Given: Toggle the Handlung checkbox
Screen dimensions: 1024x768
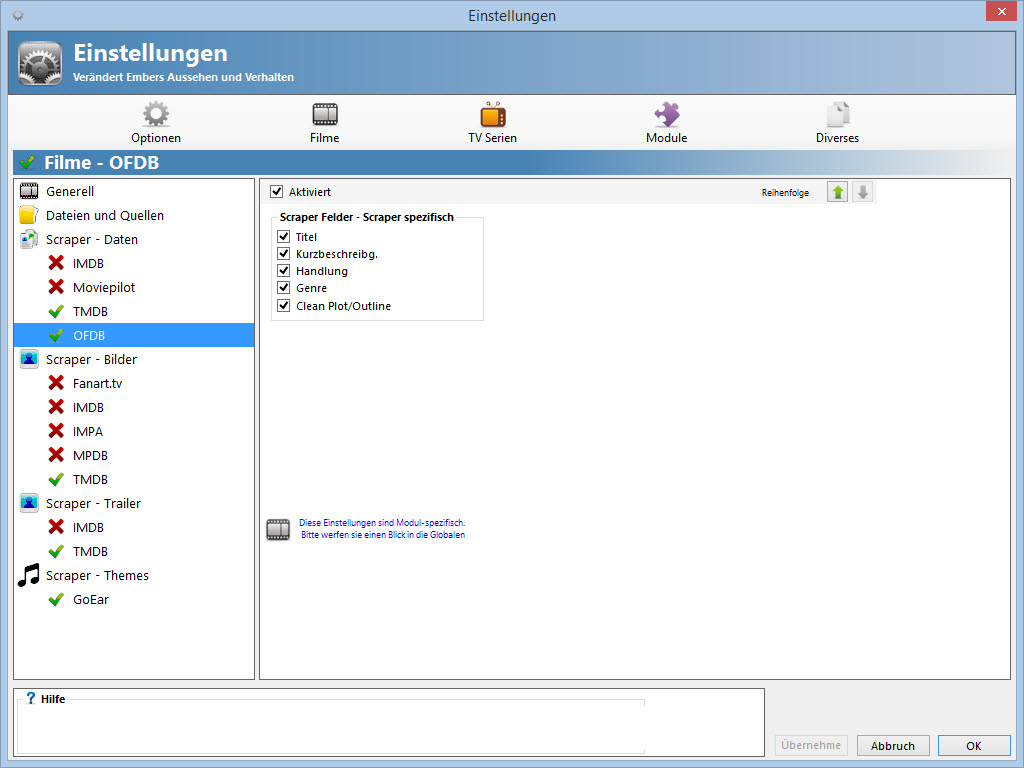Looking at the screenshot, I should point(283,270).
